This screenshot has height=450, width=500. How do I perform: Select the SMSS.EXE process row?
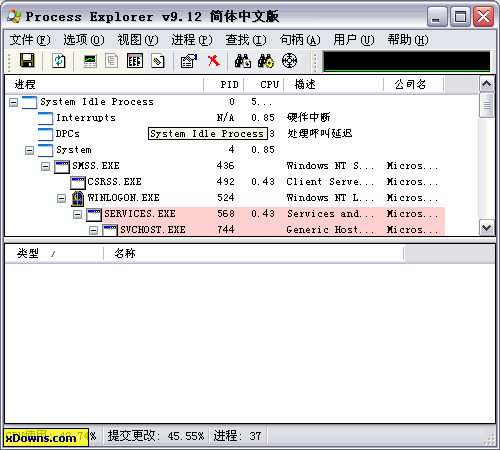coord(225,166)
